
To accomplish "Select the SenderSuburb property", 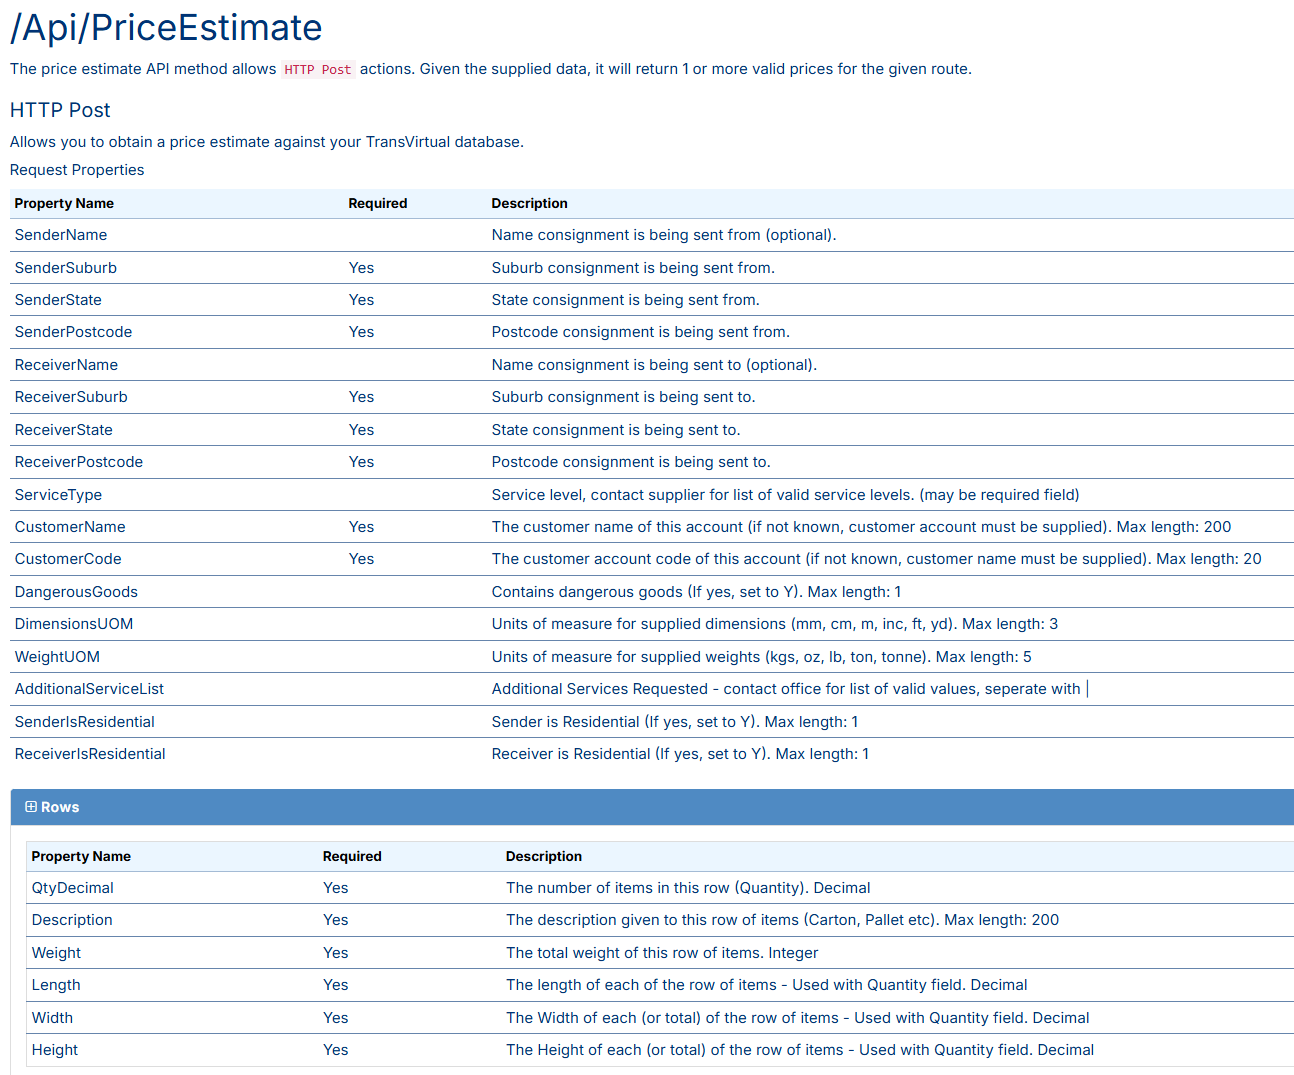I will (x=65, y=267).
